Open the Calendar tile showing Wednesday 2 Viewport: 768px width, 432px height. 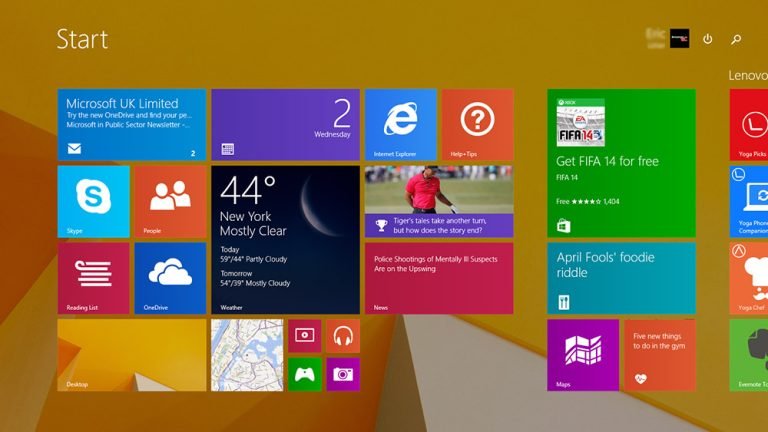pyautogui.click(x=286, y=125)
